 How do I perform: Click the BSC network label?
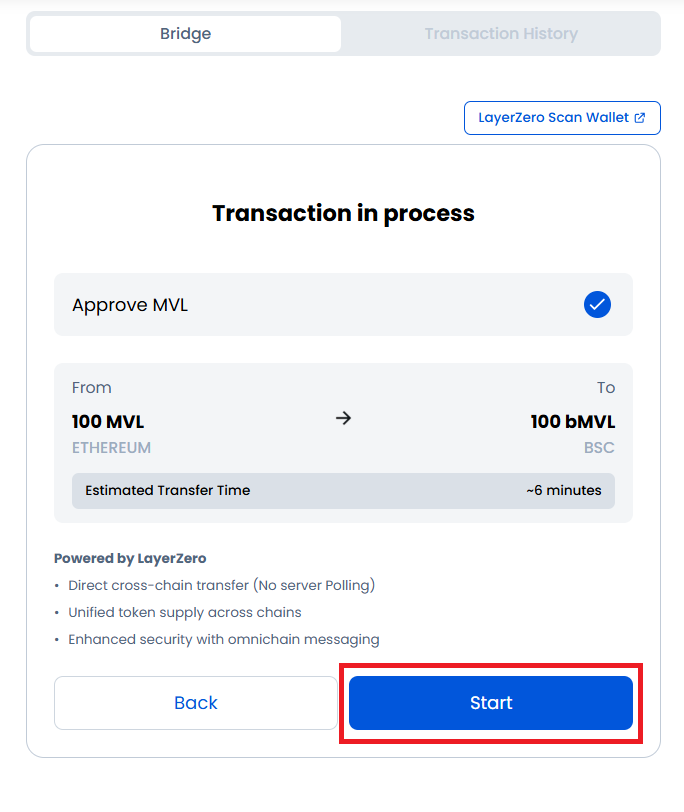(x=599, y=448)
